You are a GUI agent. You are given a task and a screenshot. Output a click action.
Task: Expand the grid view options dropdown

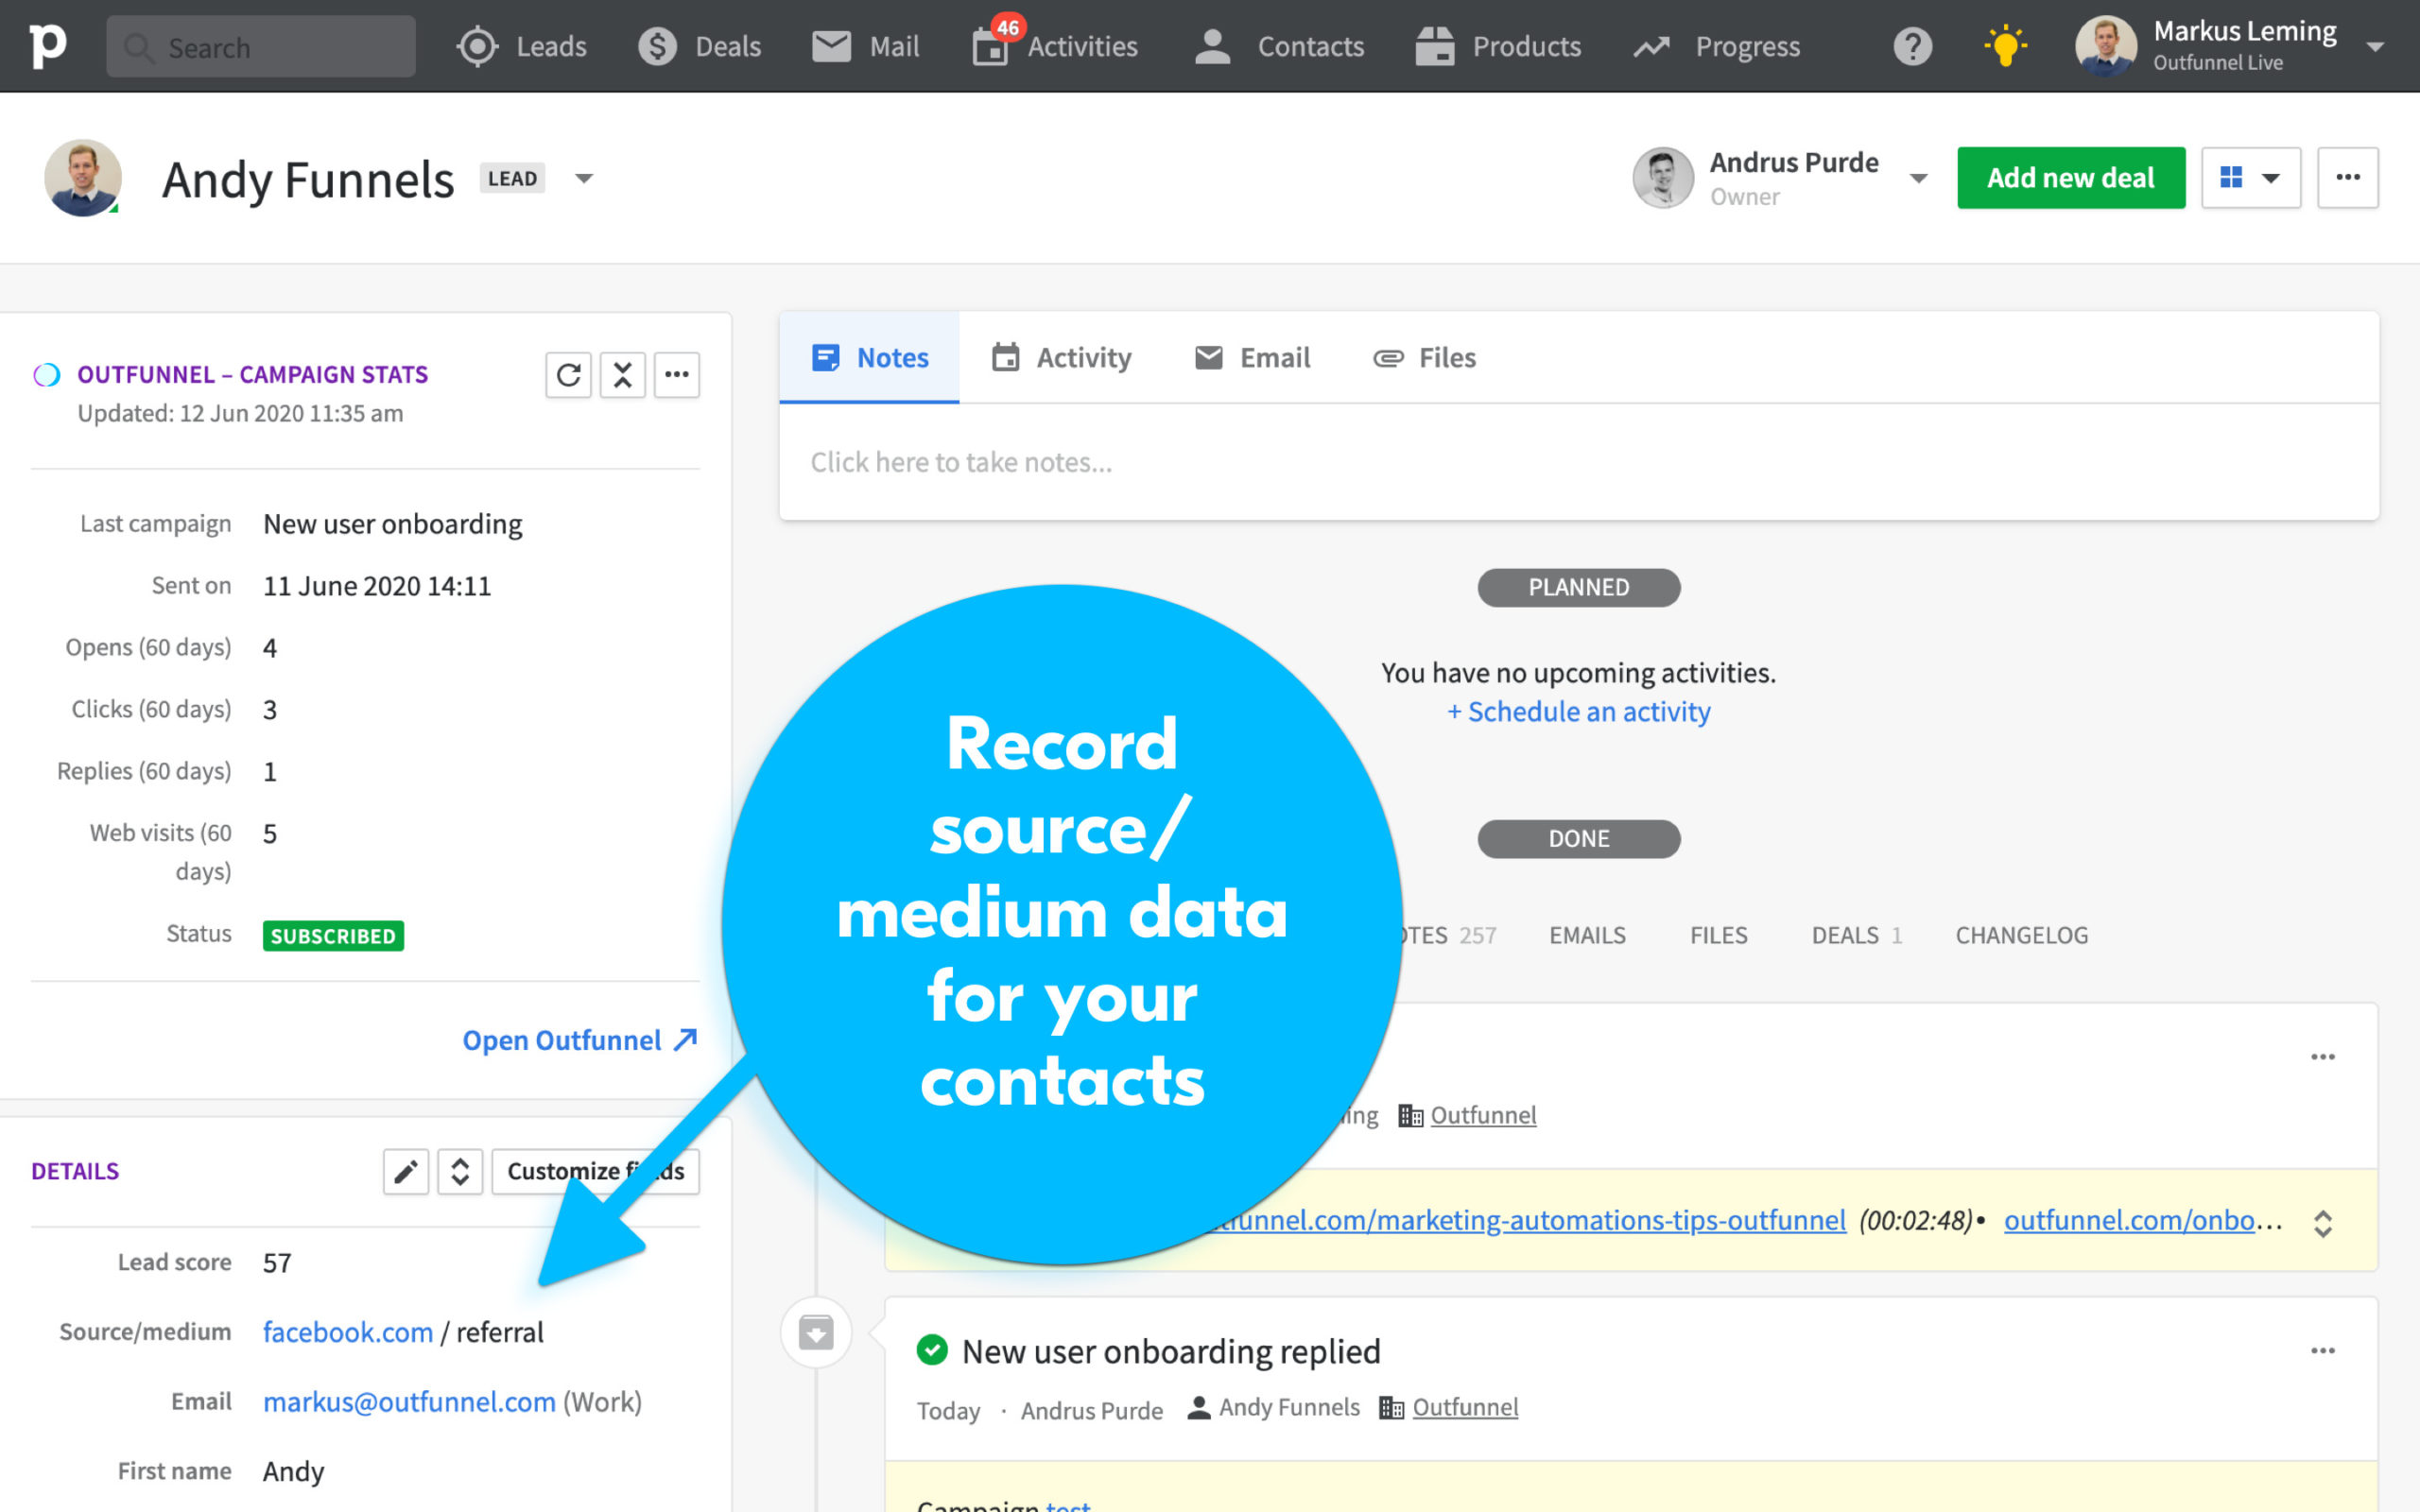(x=2270, y=176)
